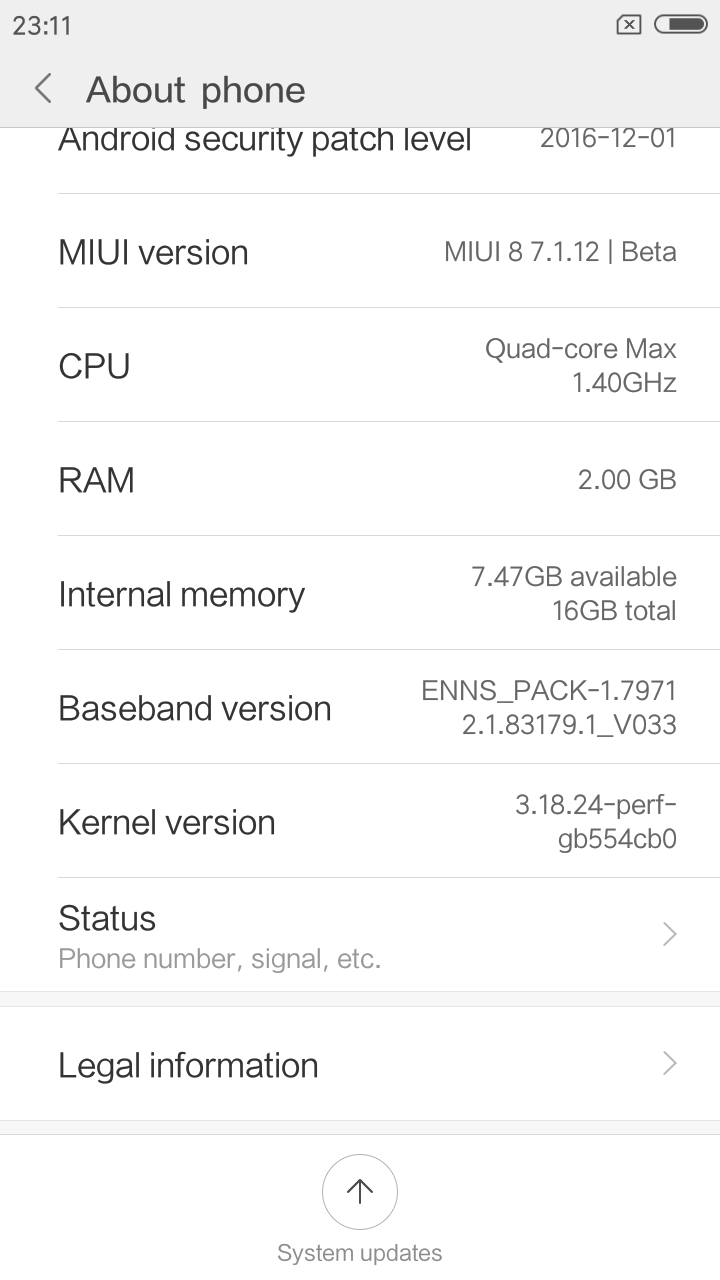Tap the crossed-box icon in status bar
Image resolution: width=720 pixels, height=1280 pixels.
pos(628,25)
